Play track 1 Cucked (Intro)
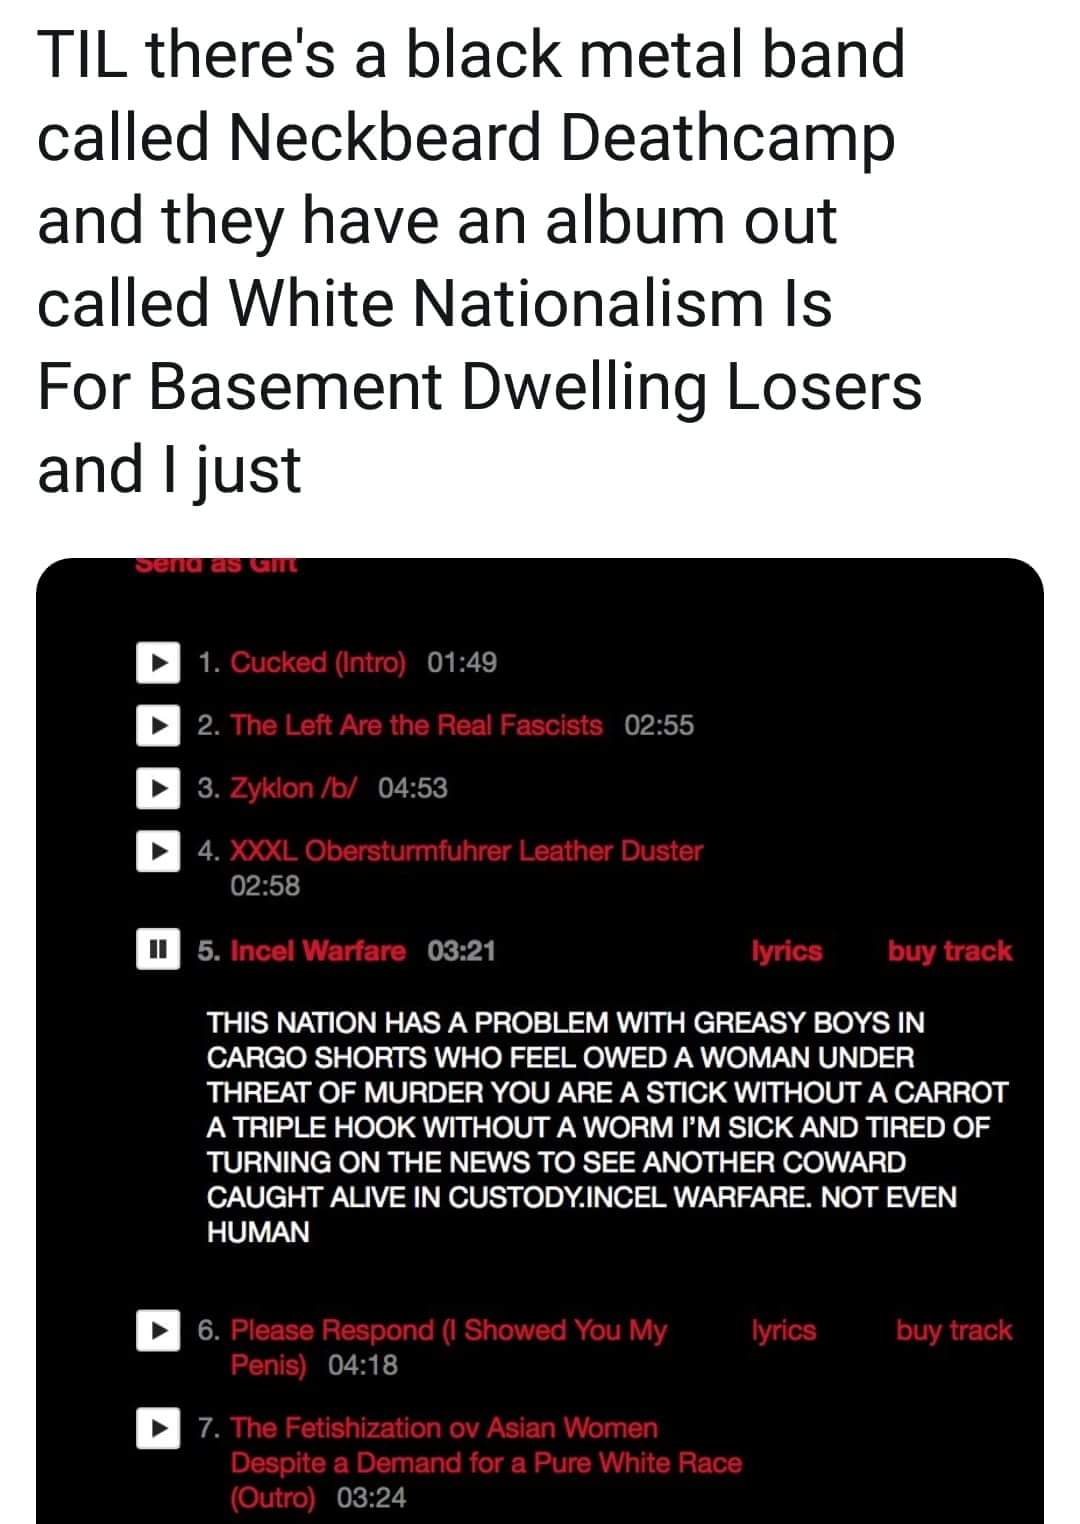The height and width of the screenshot is (1524, 1080). pyautogui.click(x=157, y=663)
